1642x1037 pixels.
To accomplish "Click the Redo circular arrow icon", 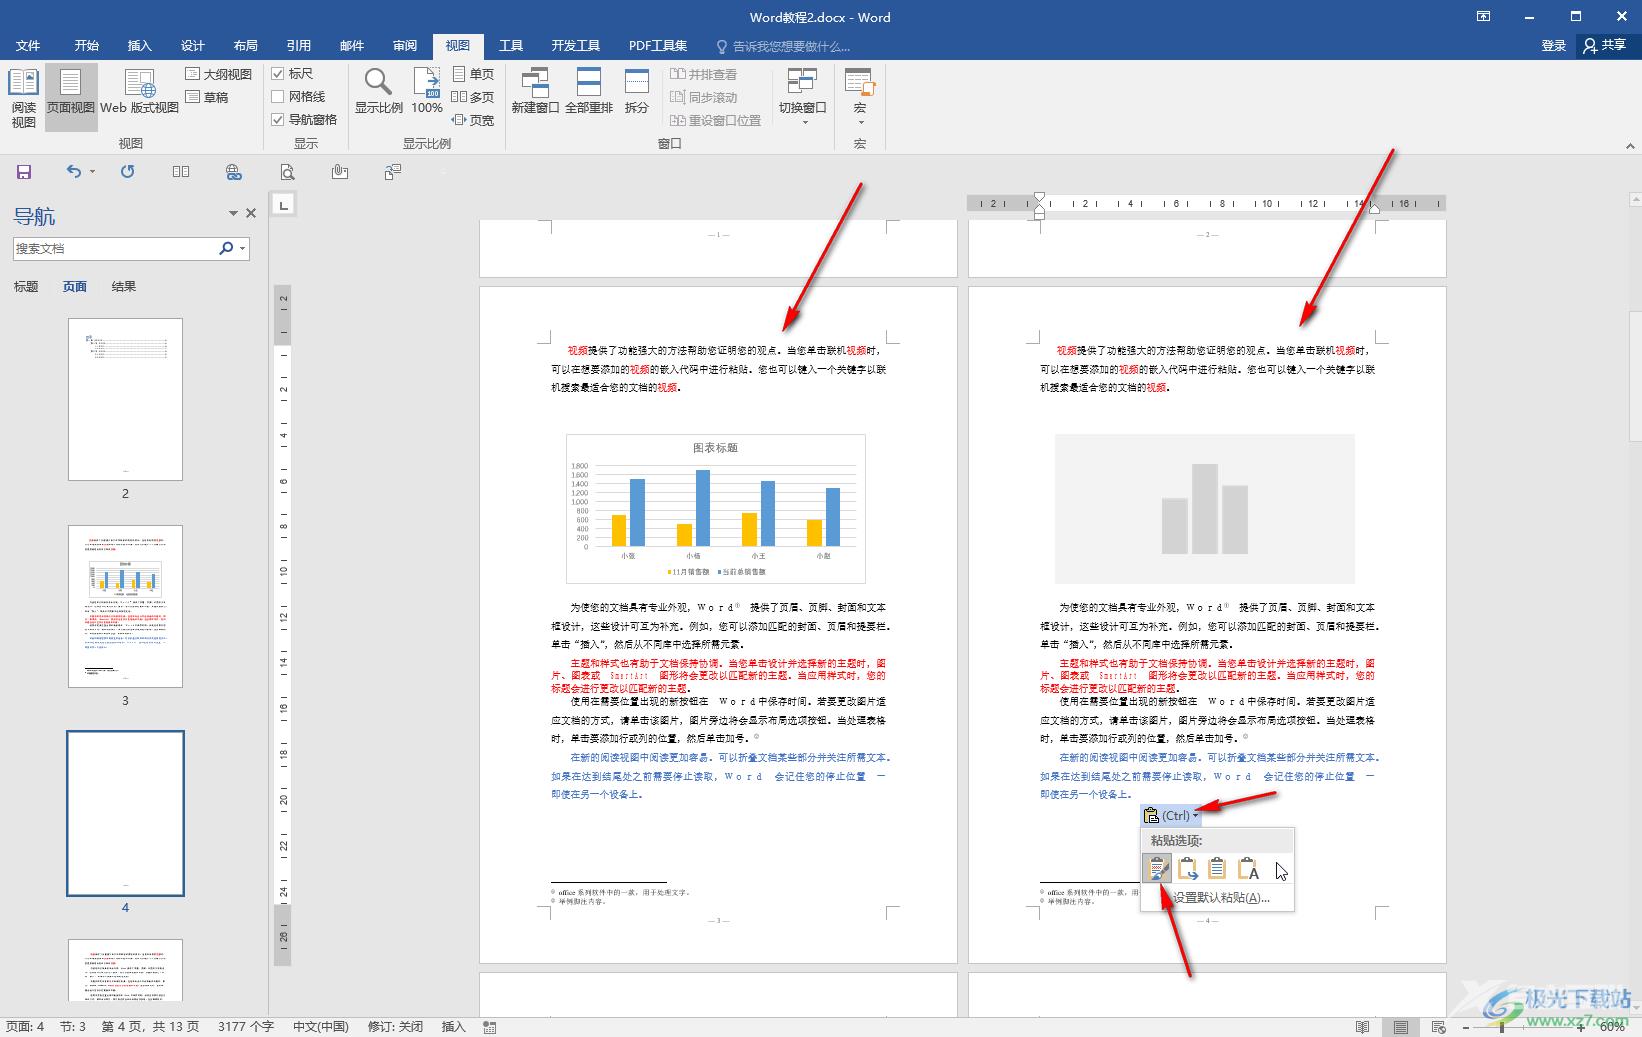I will (x=127, y=172).
